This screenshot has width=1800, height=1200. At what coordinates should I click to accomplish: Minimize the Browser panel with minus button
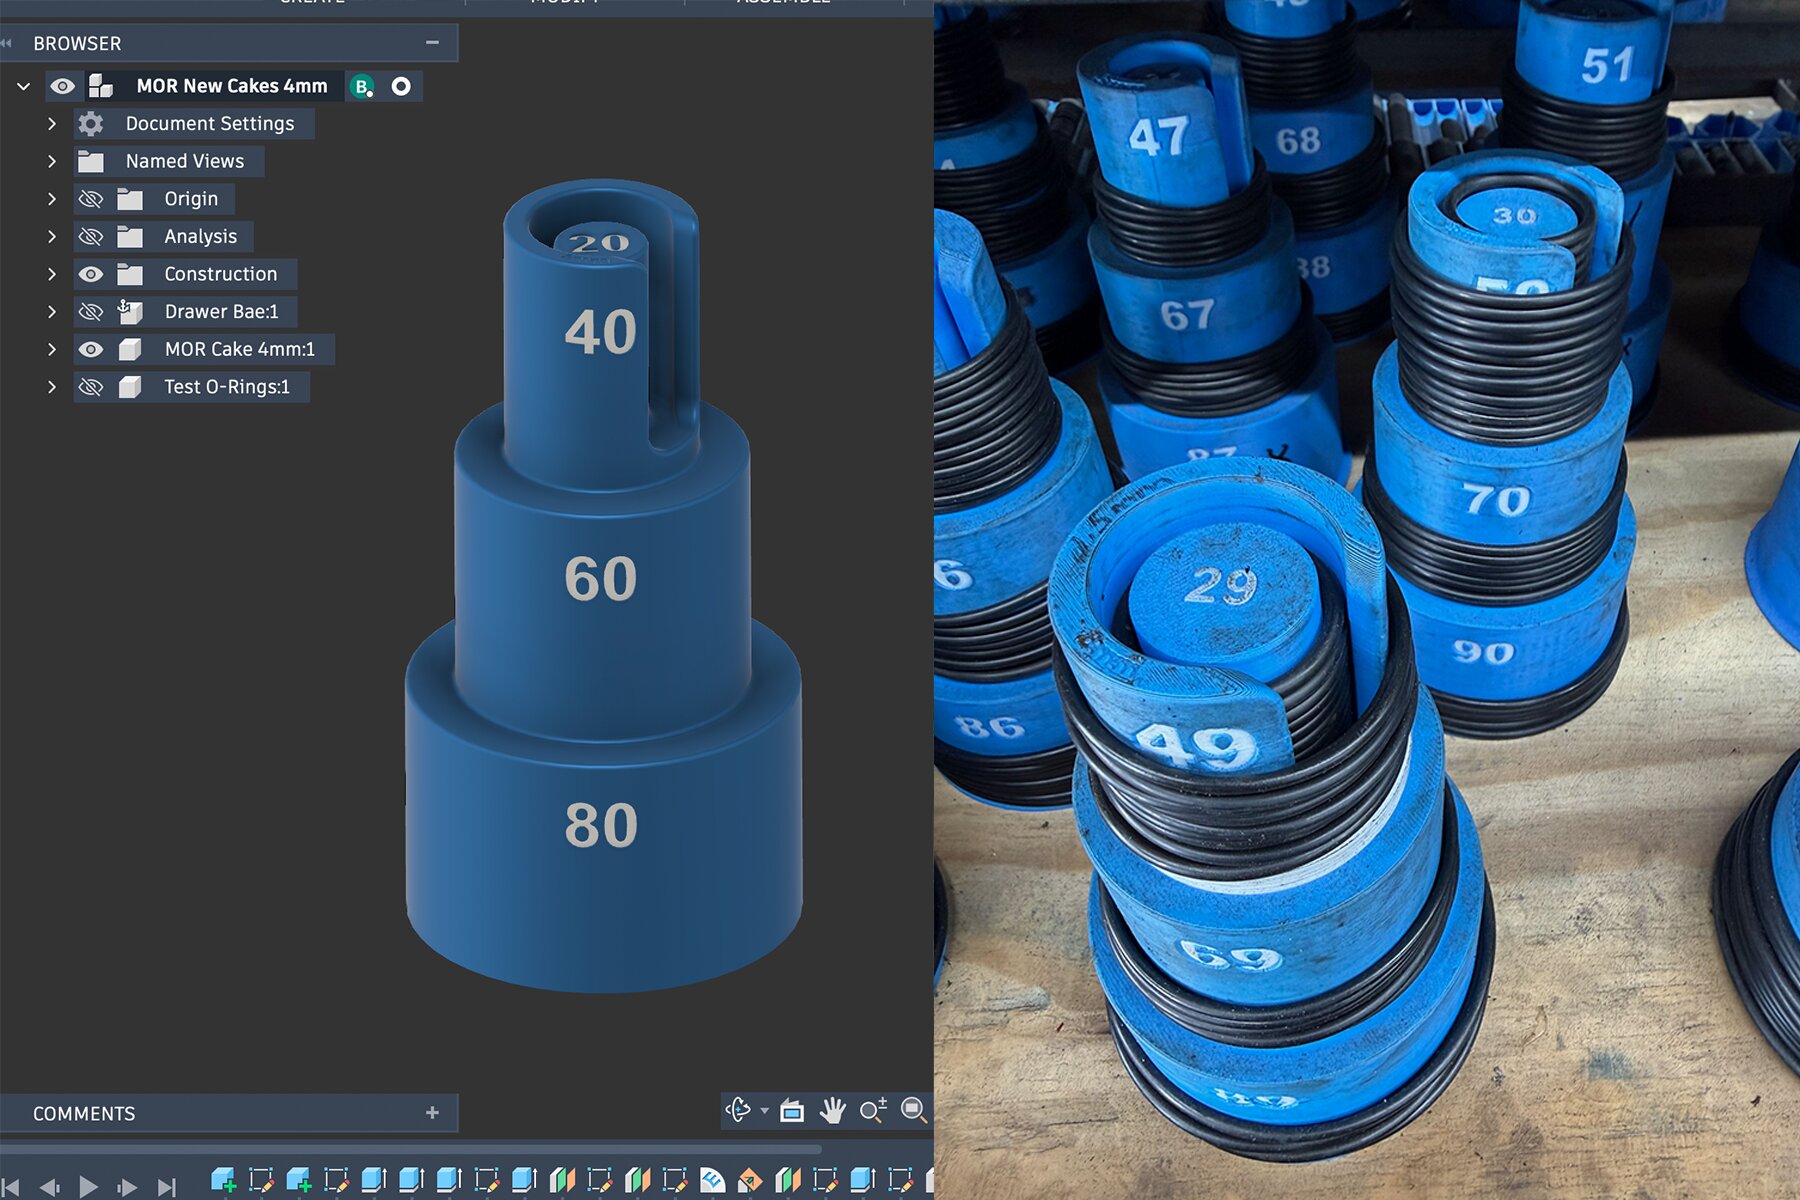coord(432,43)
